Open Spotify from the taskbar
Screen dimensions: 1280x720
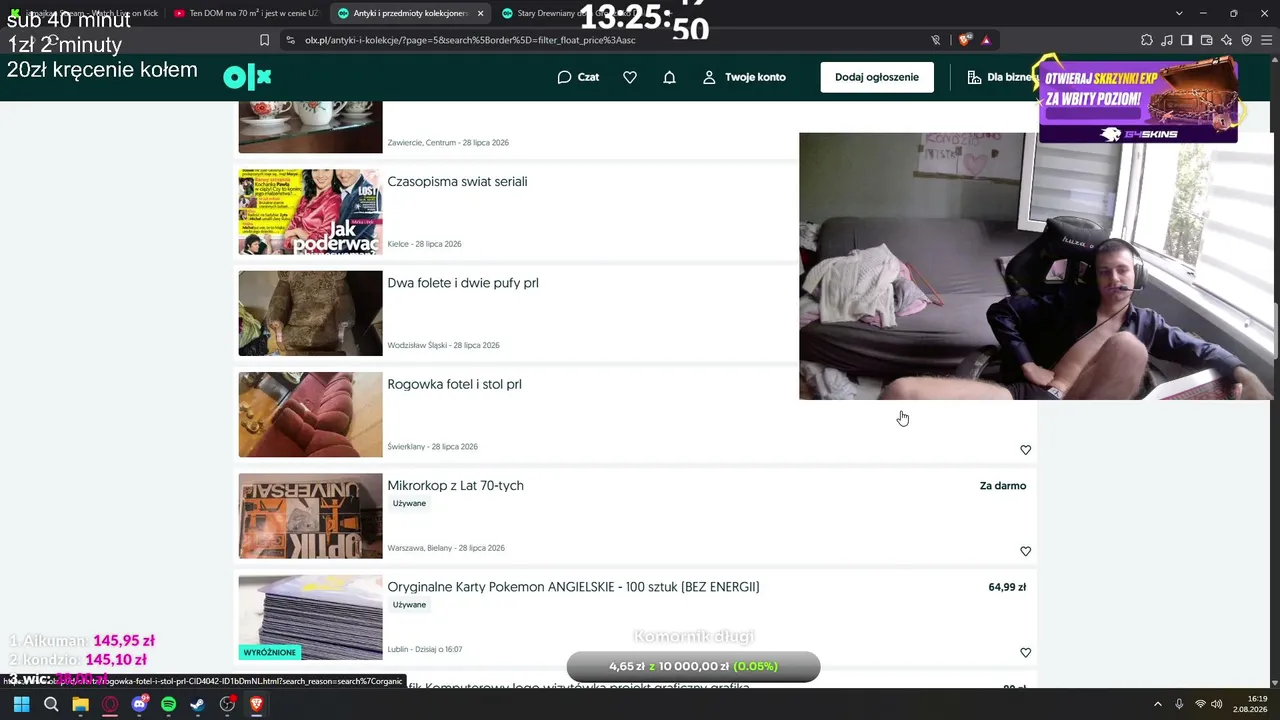pos(168,704)
